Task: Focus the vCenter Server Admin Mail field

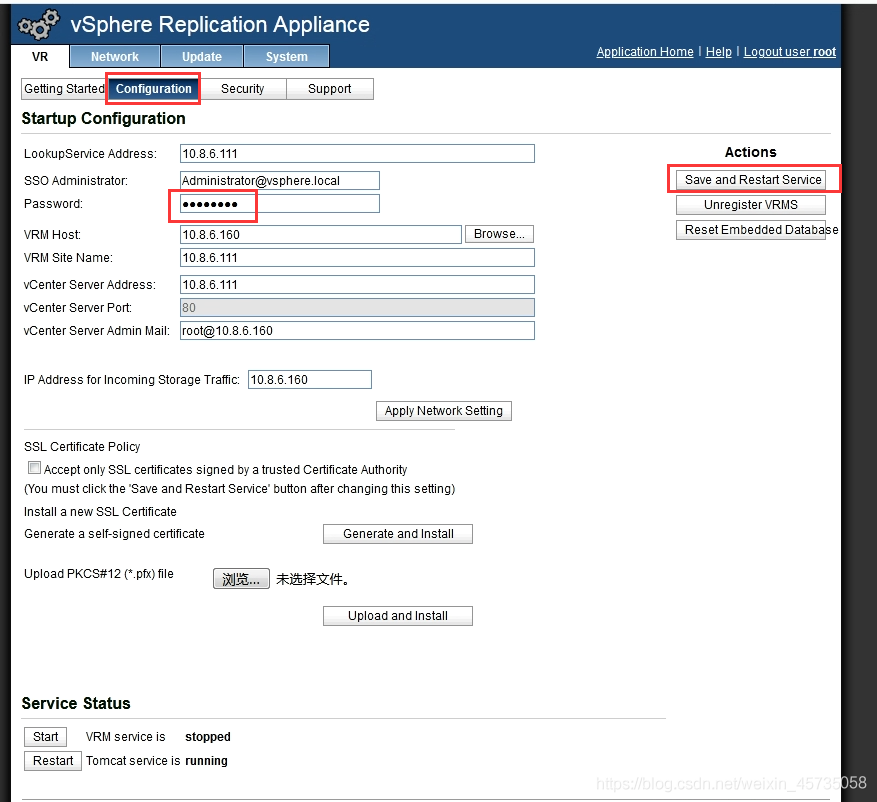Action: point(357,331)
